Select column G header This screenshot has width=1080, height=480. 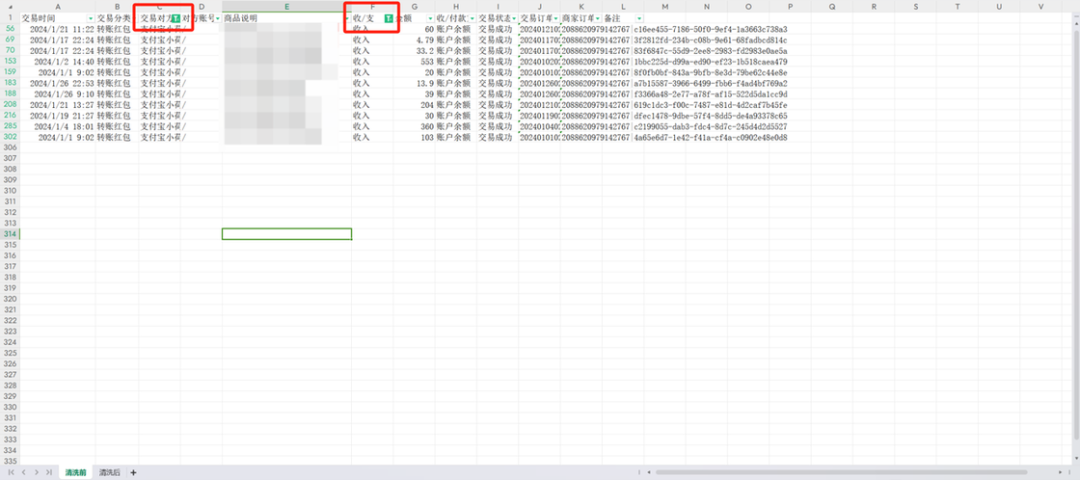click(414, 6)
